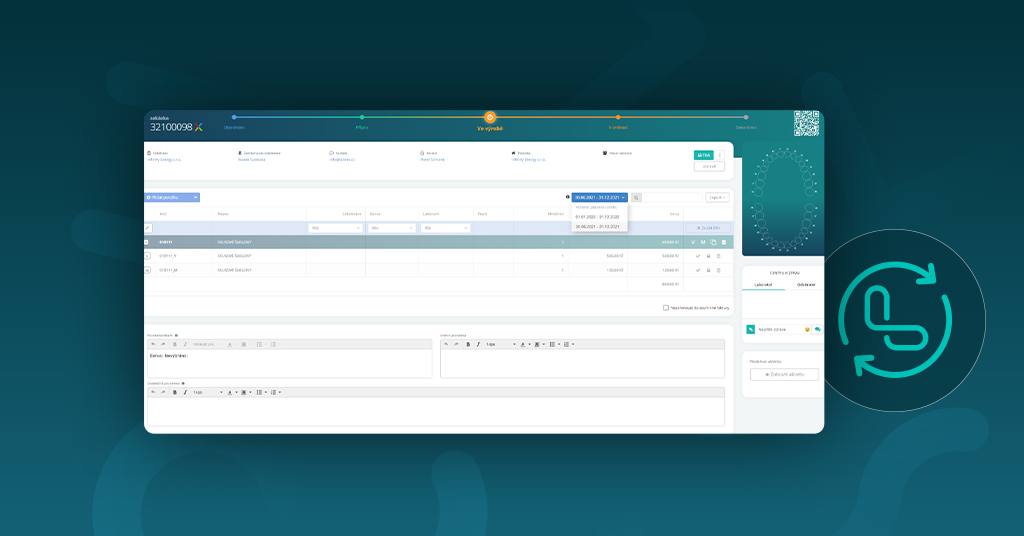Open the Marek Svoboda contact link

click(x=251, y=159)
